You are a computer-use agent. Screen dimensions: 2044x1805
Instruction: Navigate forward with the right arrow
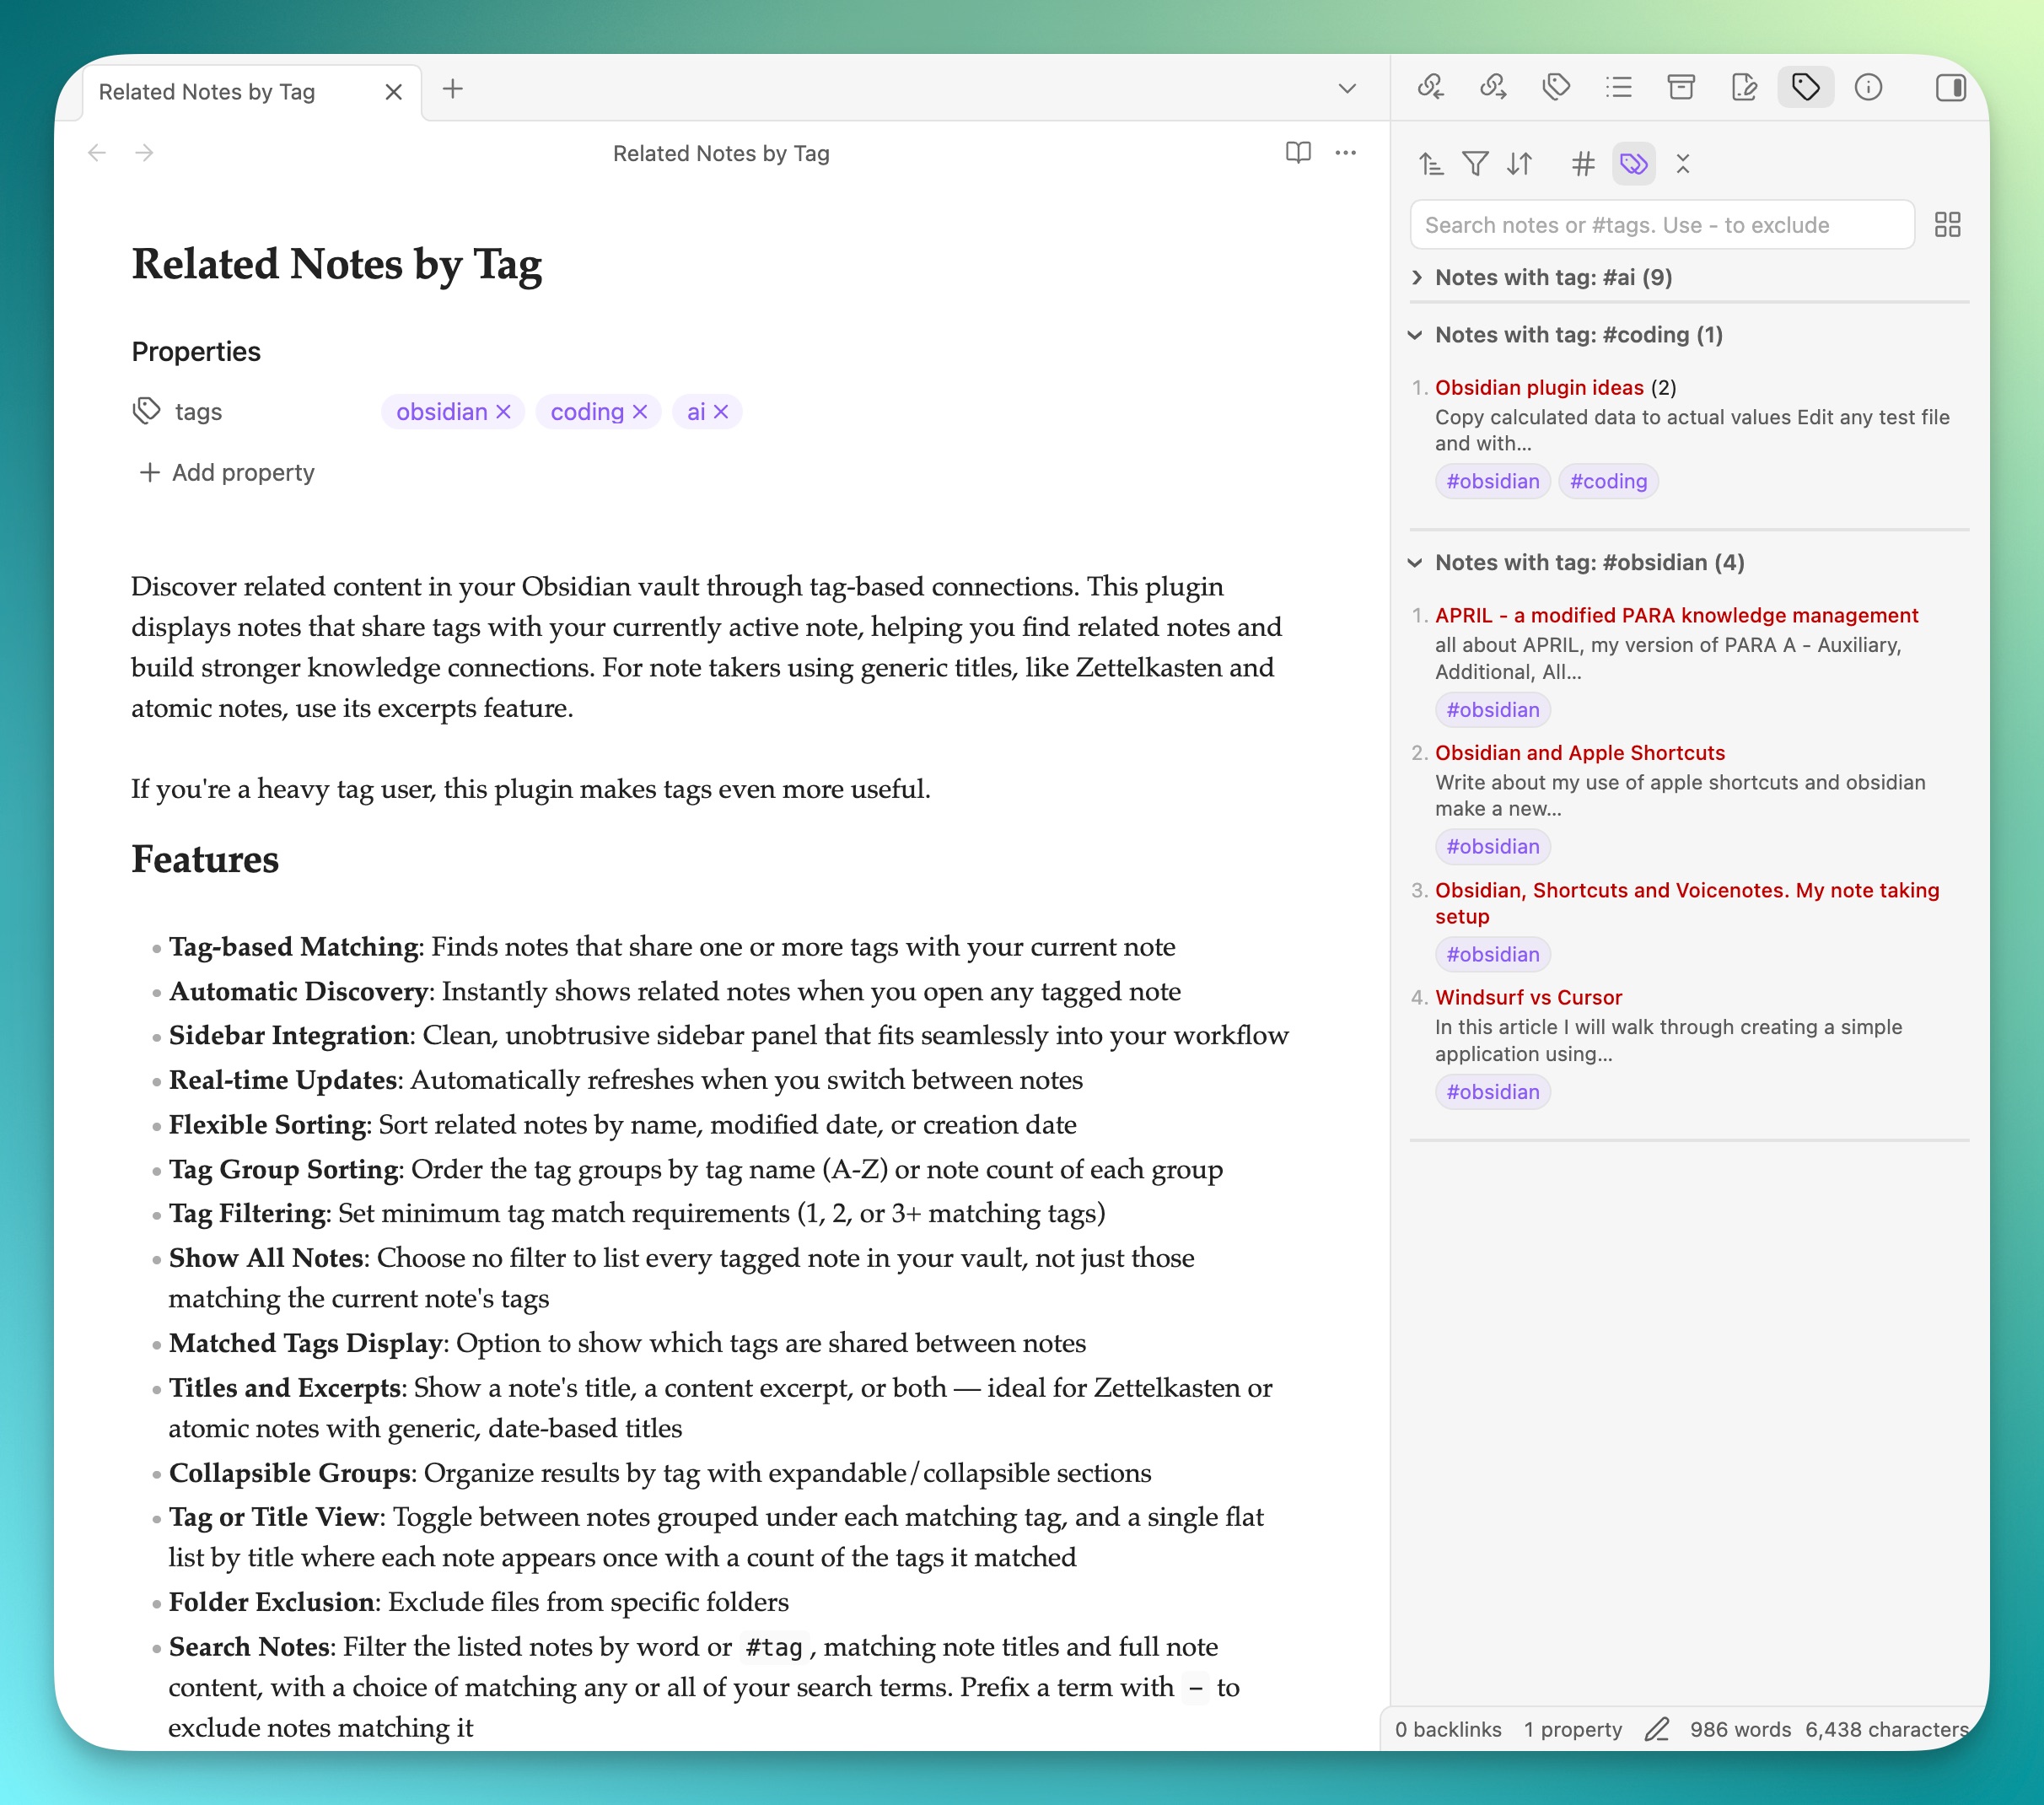pos(145,153)
